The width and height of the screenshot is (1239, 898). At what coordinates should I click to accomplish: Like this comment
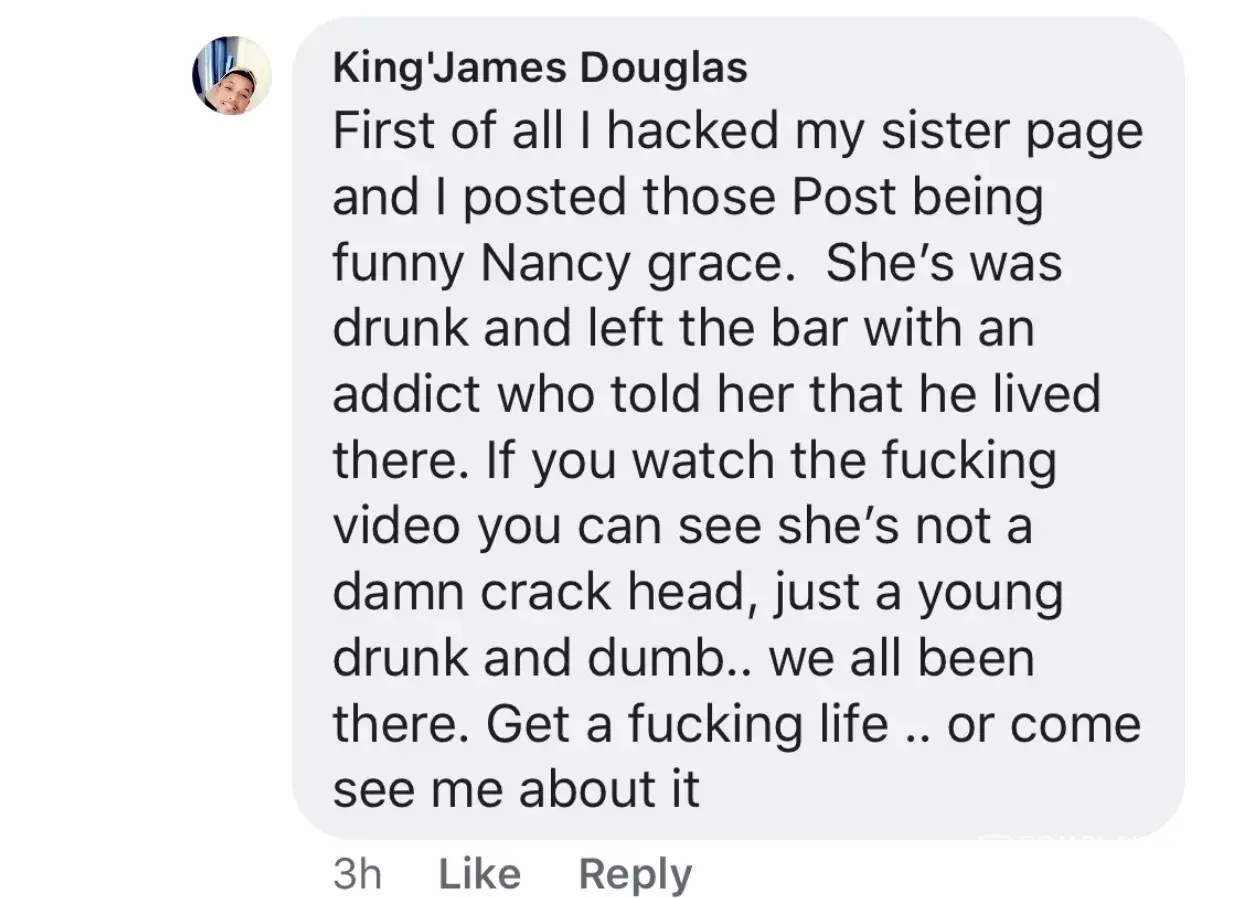pyautogui.click(x=480, y=874)
